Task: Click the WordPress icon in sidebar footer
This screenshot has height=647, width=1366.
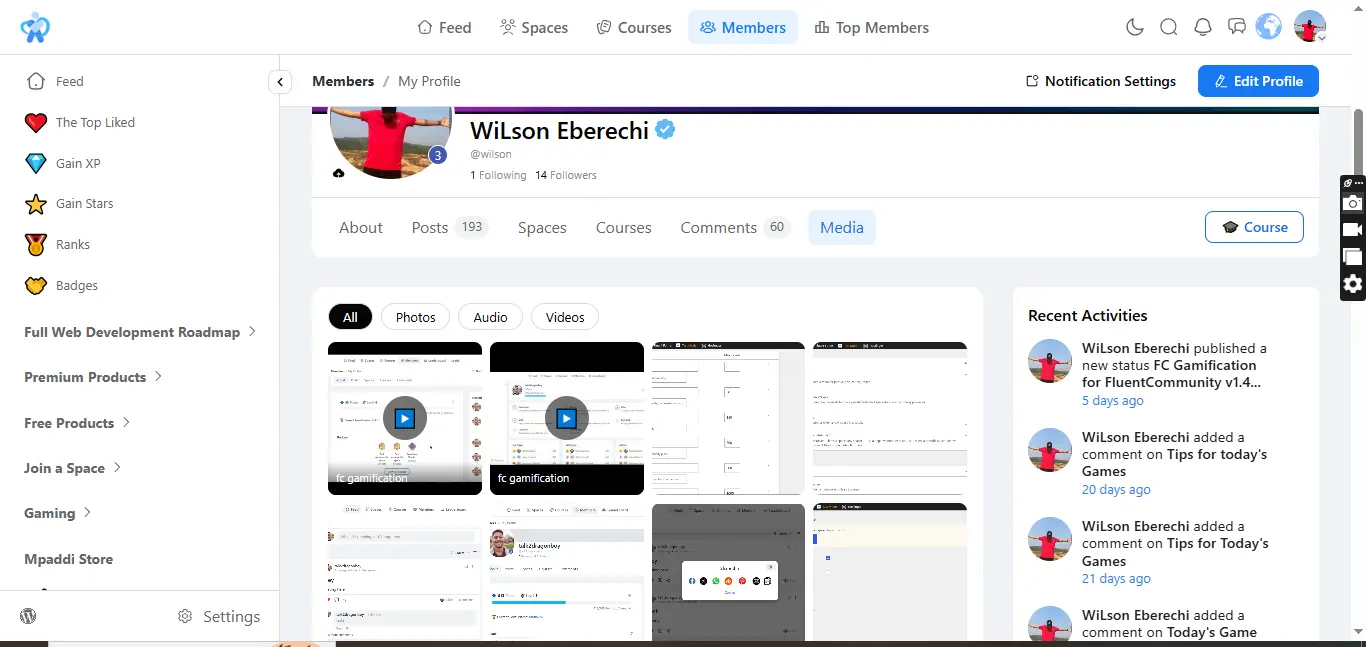Action: 28,616
